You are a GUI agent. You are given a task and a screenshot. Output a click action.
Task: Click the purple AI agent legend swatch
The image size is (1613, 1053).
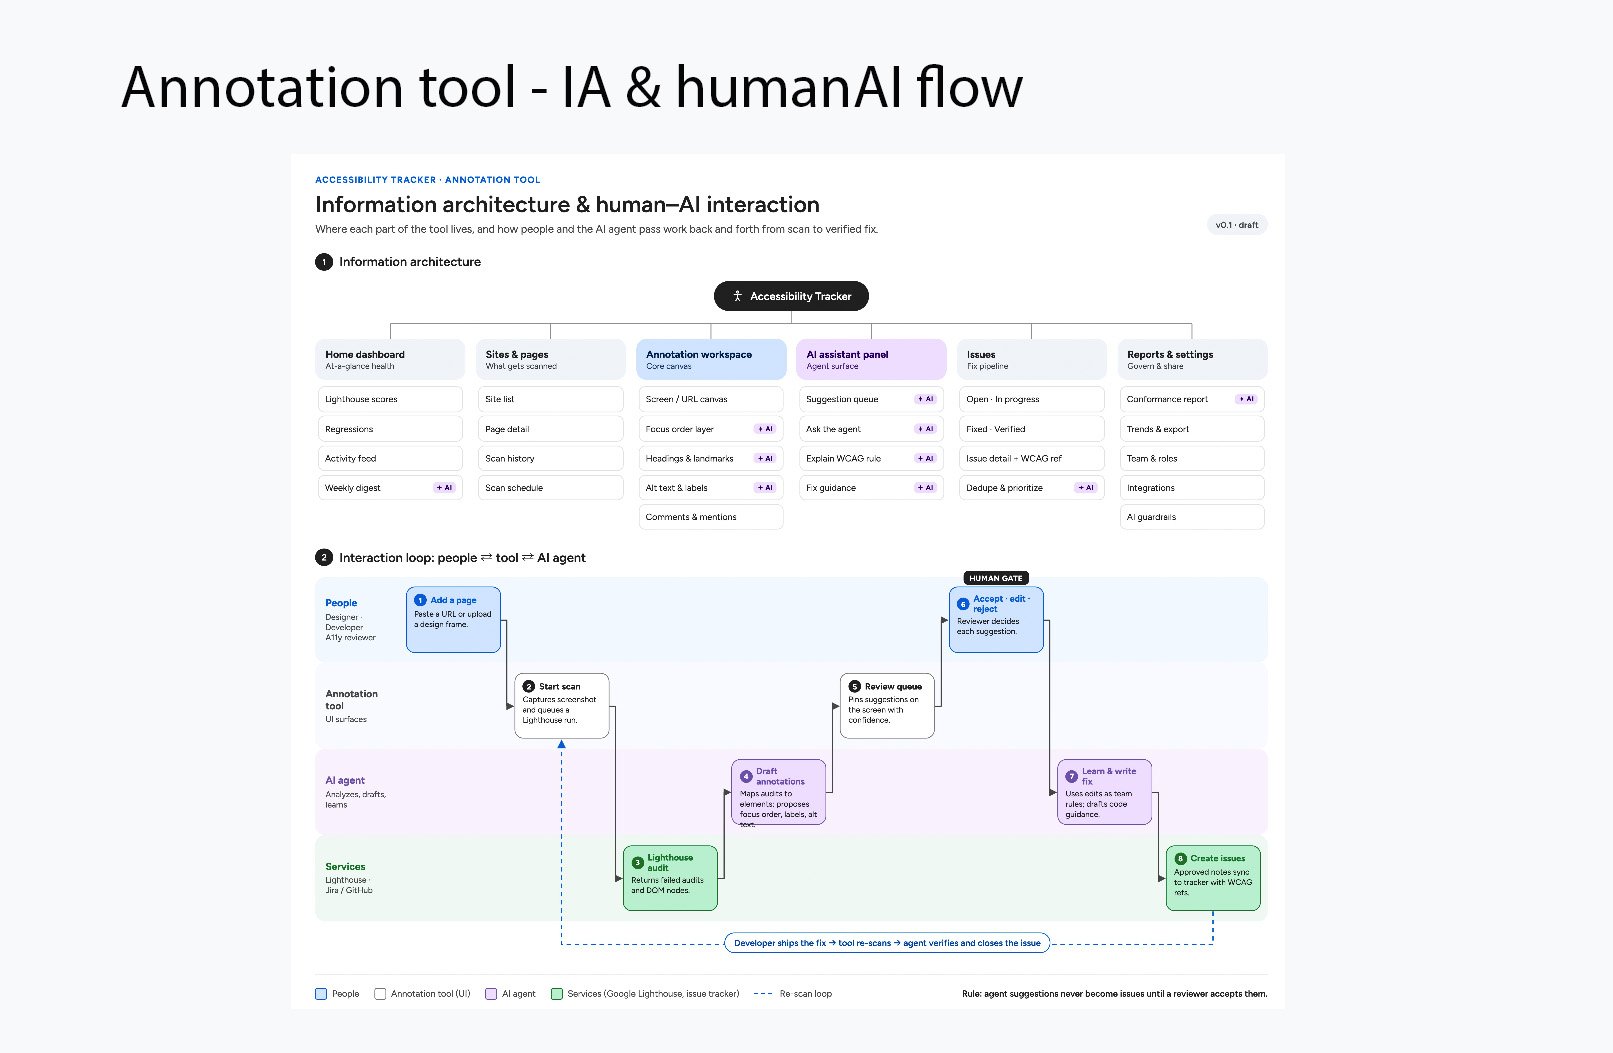click(x=491, y=994)
